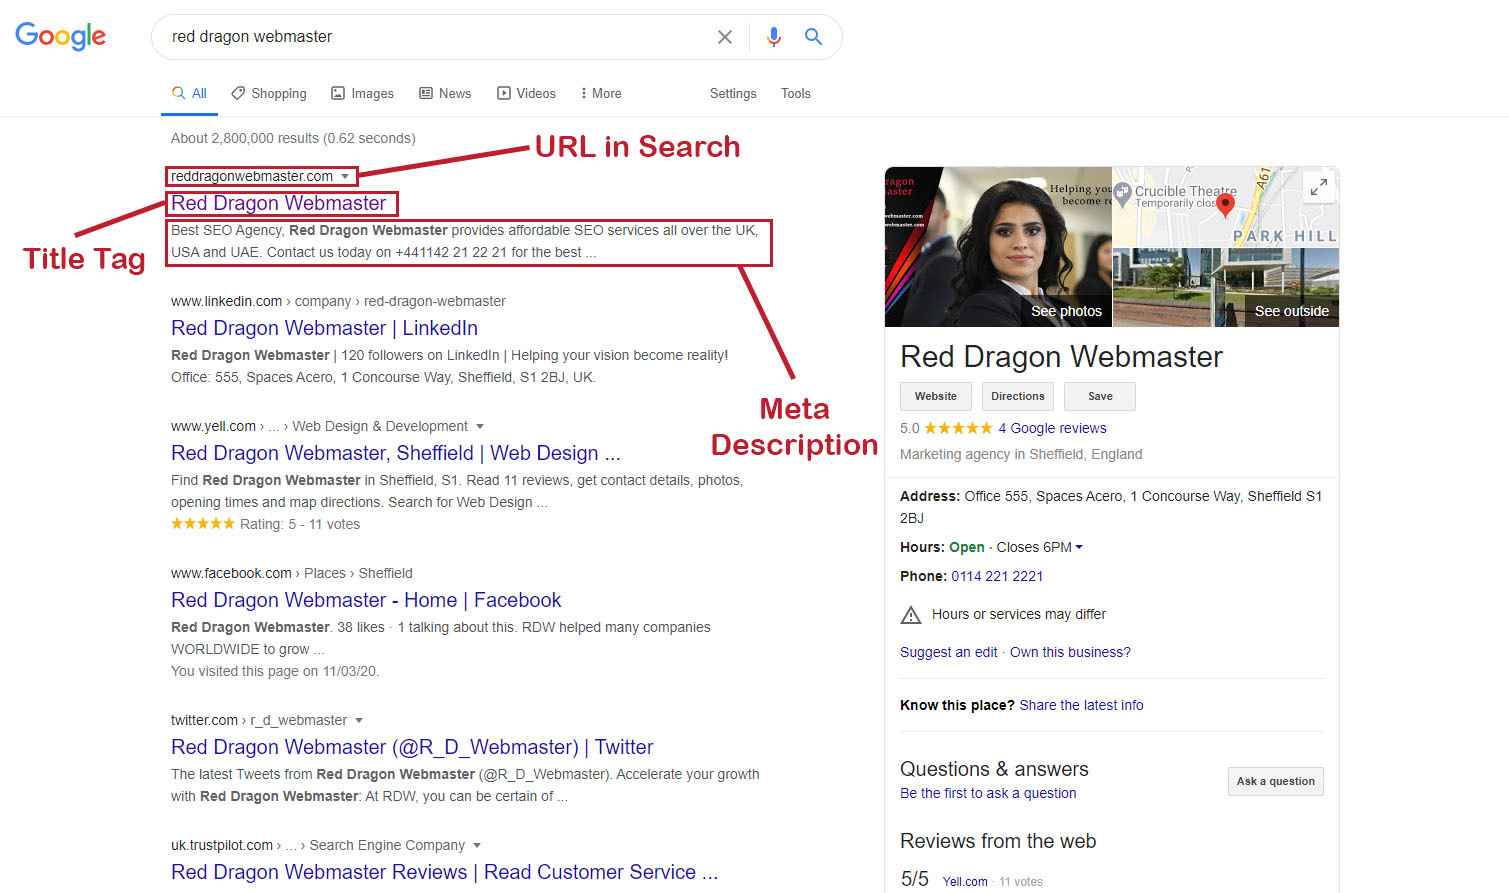Image resolution: width=1509 pixels, height=893 pixels.
Task: Click the warning triangle icon about hours
Action: pyautogui.click(x=911, y=615)
